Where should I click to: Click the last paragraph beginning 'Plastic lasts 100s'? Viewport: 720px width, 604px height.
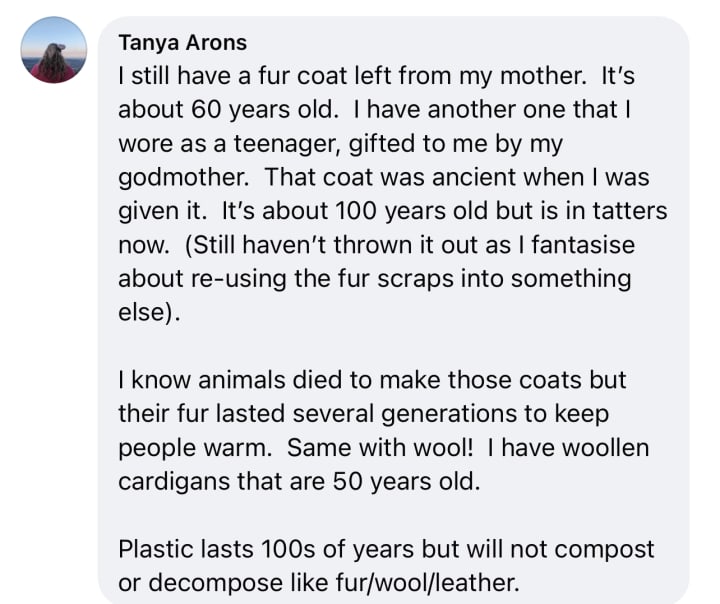(386, 566)
